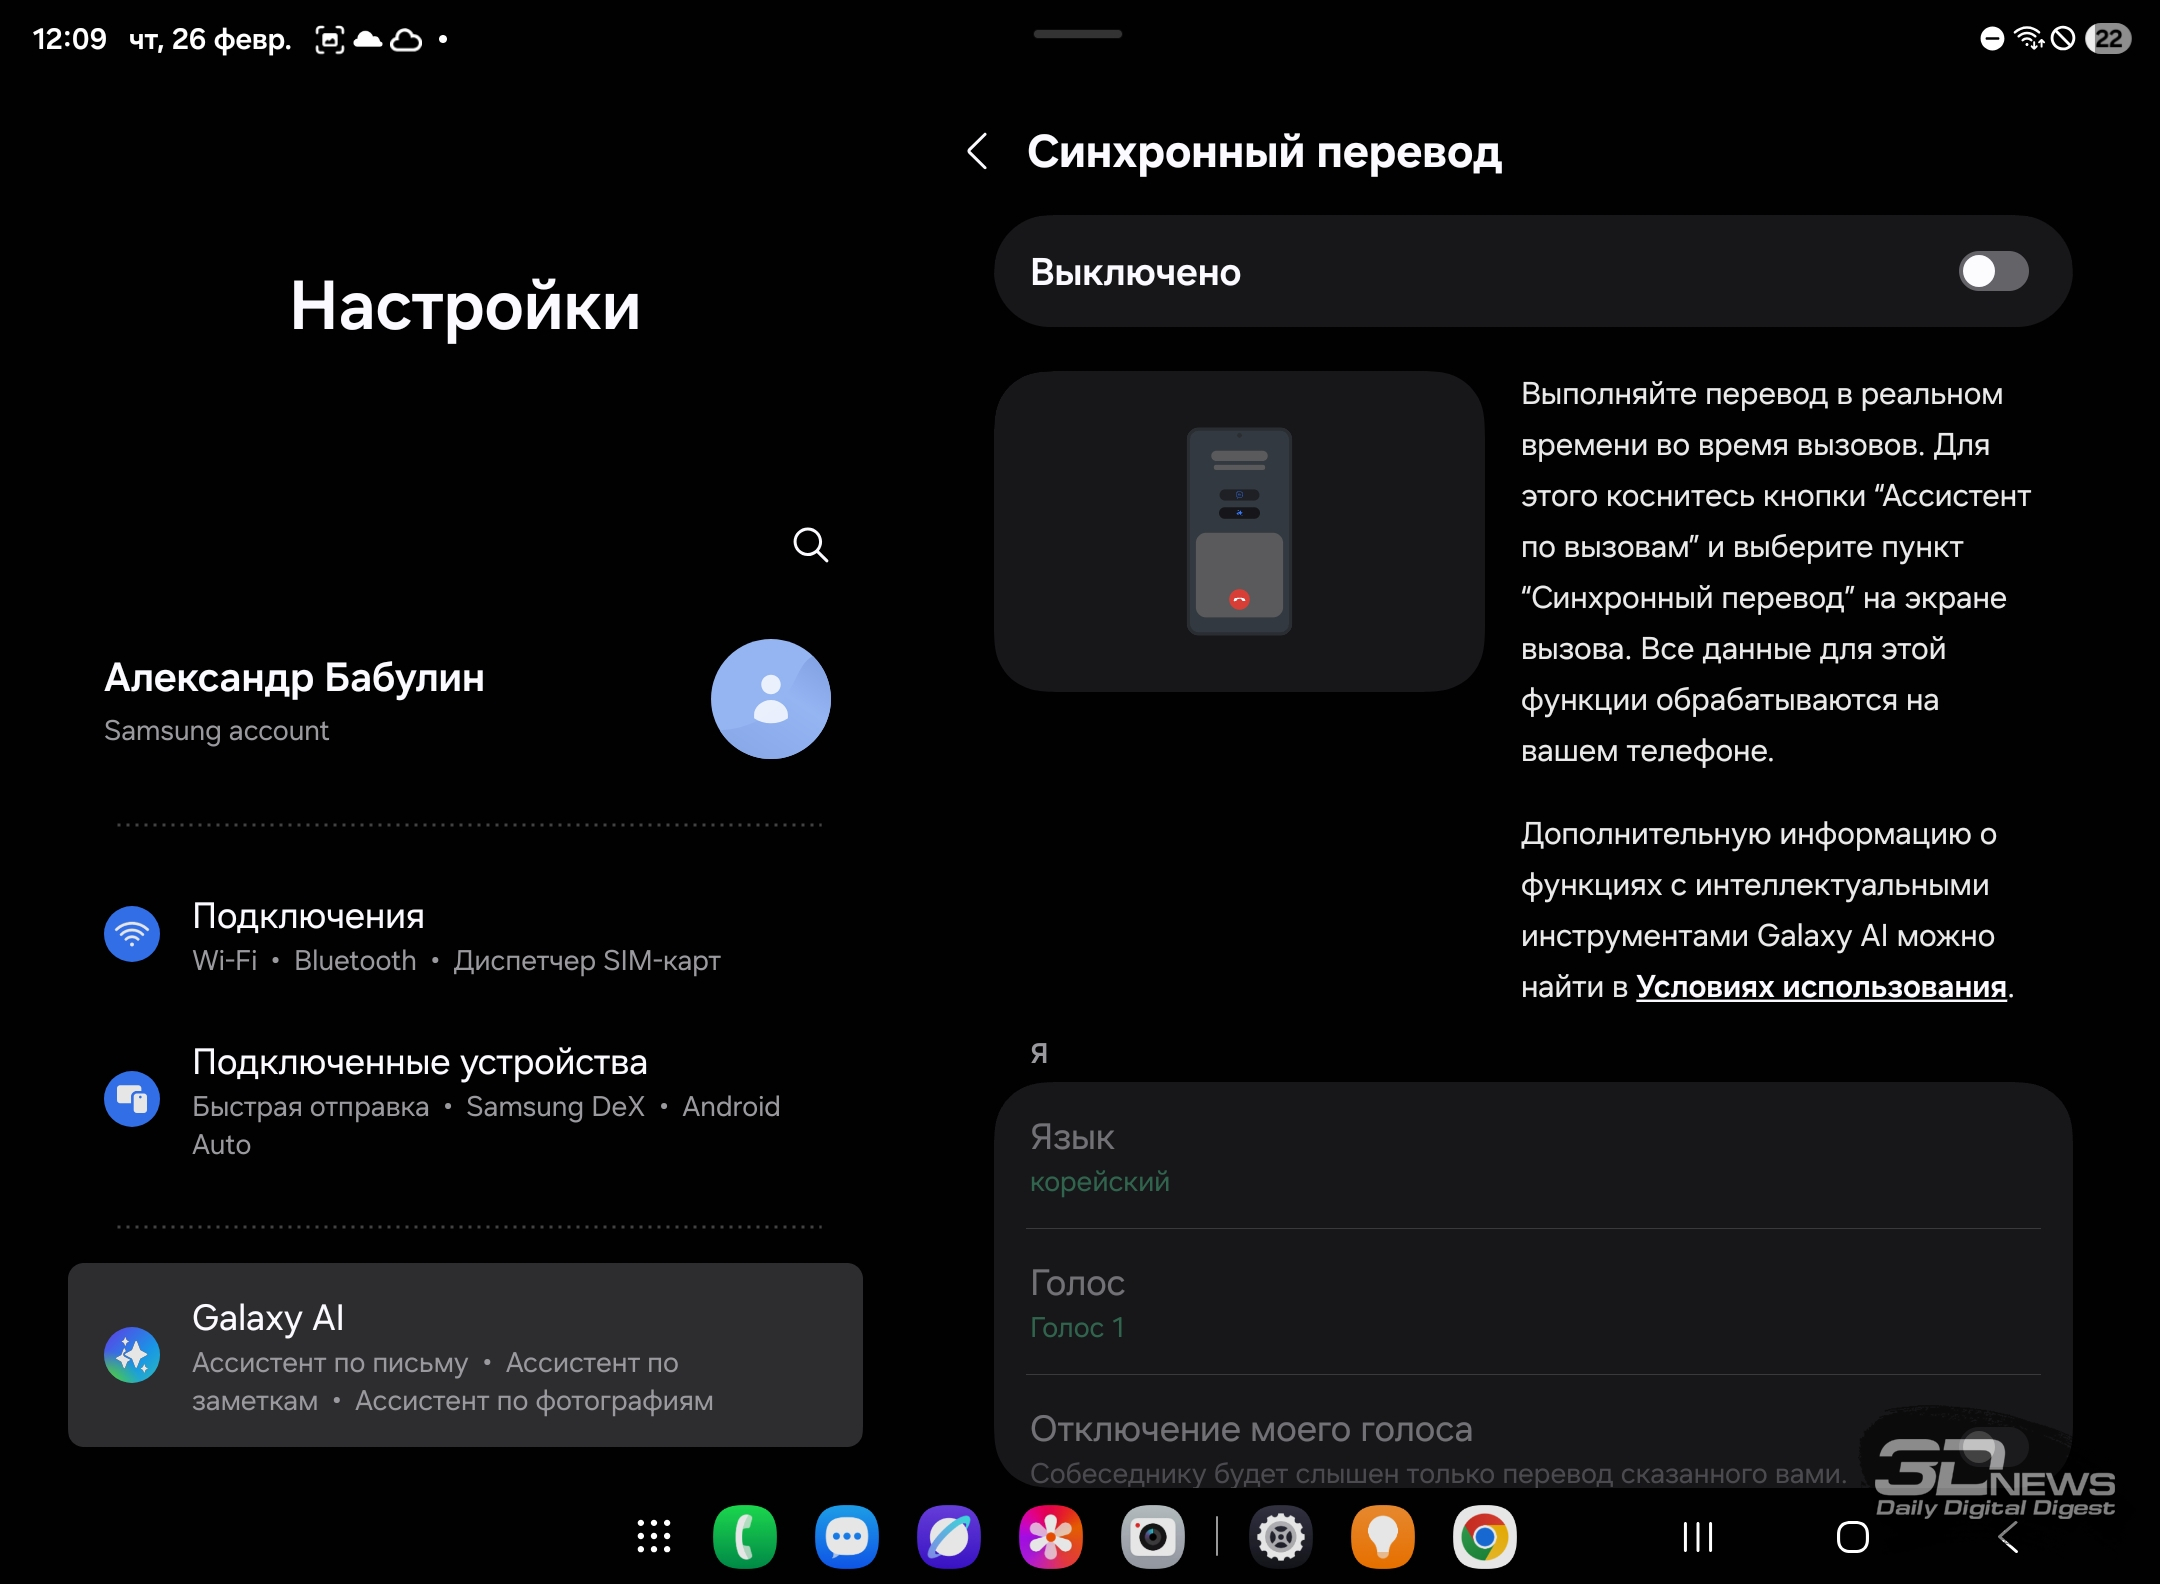2160x1584 pixels.
Task: Open app drawer grid icon
Action: (654, 1537)
